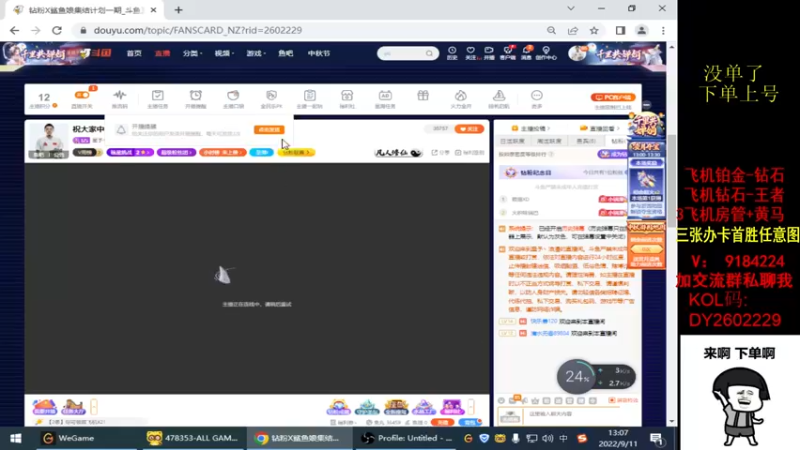Open a new Chrome tab
The height and width of the screenshot is (450, 800).
[179, 10]
